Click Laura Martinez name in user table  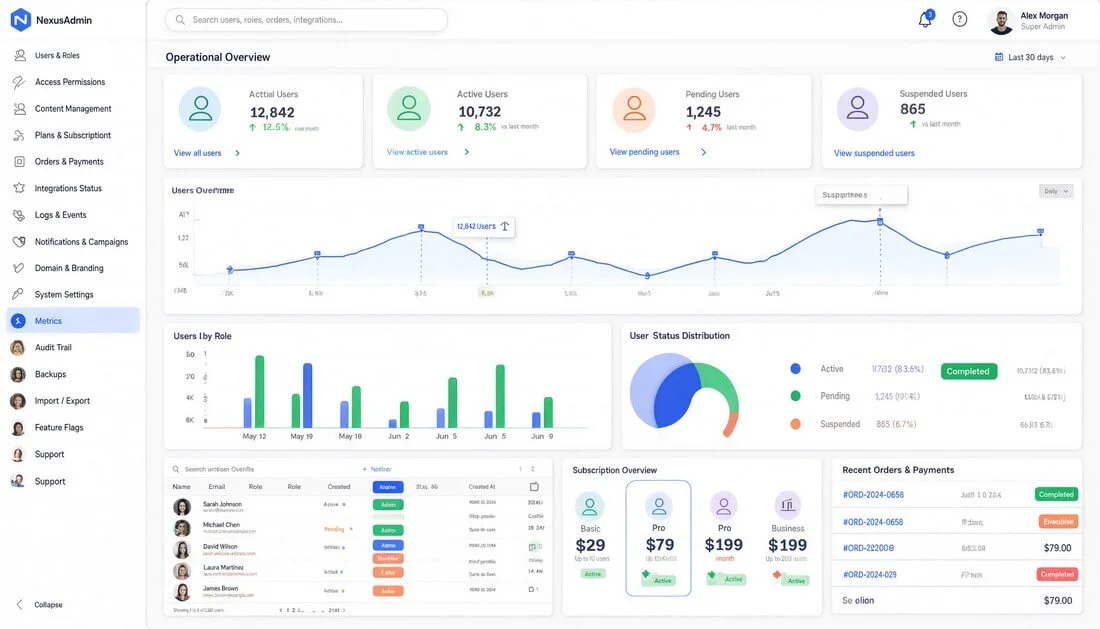click(x=223, y=567)
